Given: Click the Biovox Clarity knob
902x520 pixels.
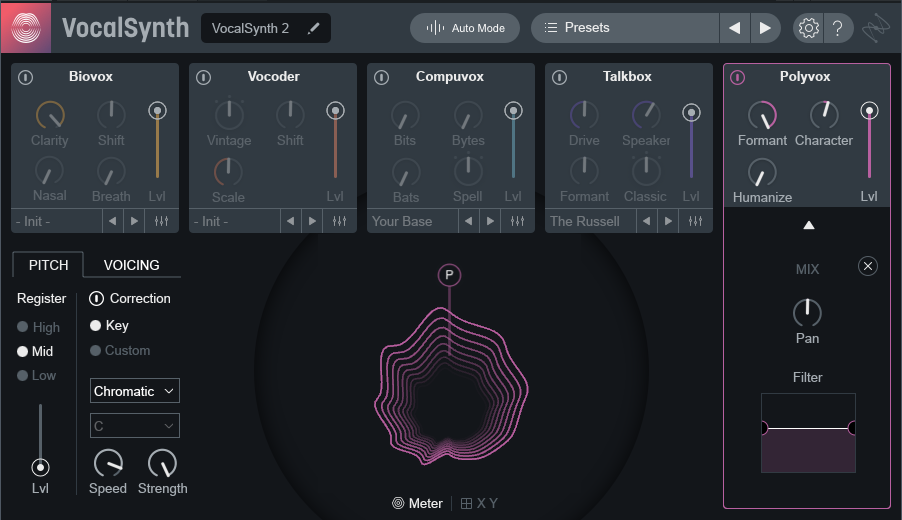Looking at the screenshot, I should pos(51,115).
